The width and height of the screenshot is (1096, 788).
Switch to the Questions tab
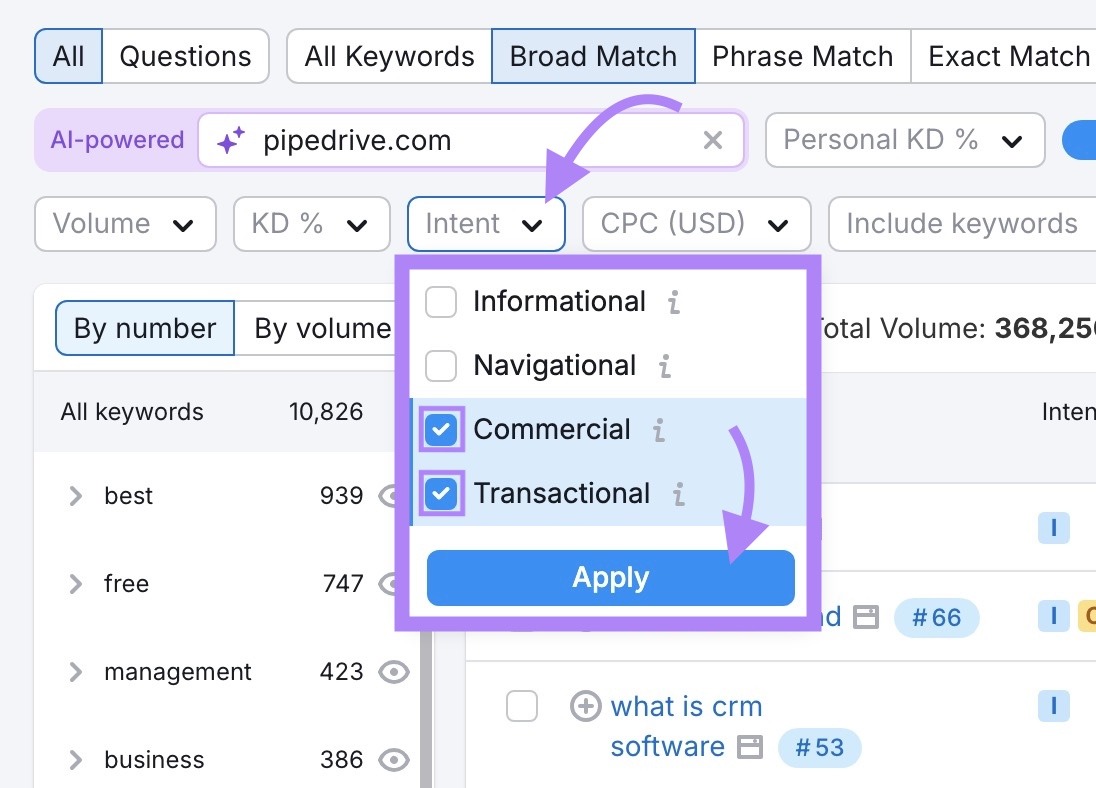(185, 56)
